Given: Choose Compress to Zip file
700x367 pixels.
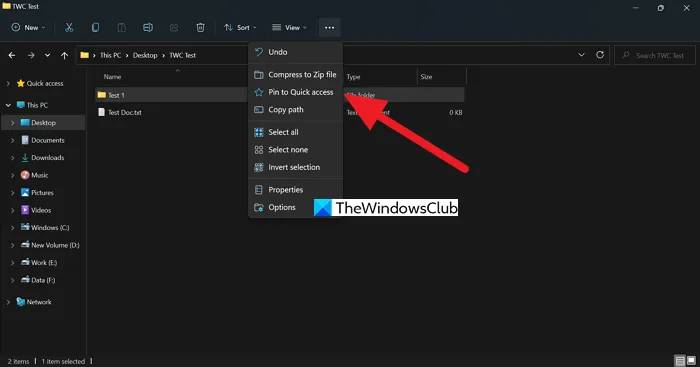Looking at the screenshot, I should pyautogui.click(x=295, y=75).
